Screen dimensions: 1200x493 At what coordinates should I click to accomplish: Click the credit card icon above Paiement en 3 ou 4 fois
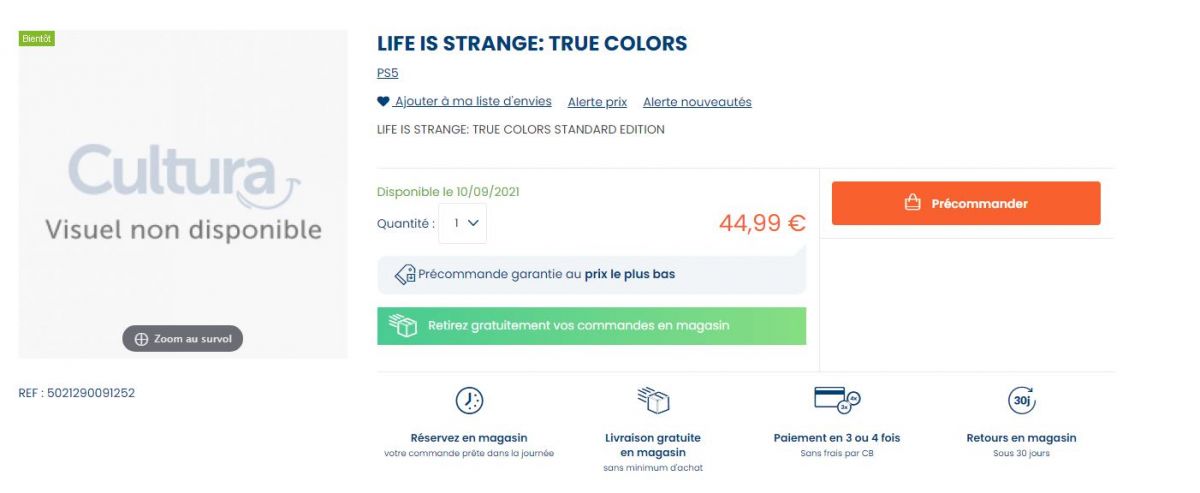(x=837, y=400)
